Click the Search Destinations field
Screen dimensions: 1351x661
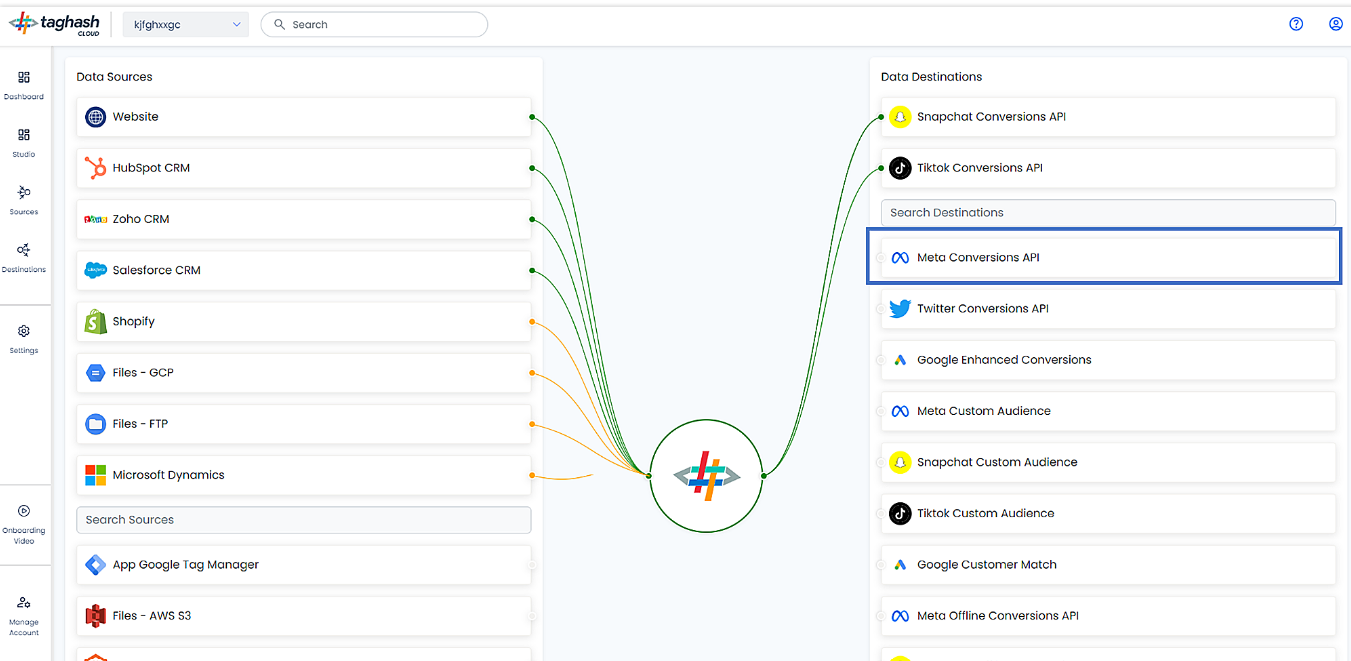[1108, 212]
